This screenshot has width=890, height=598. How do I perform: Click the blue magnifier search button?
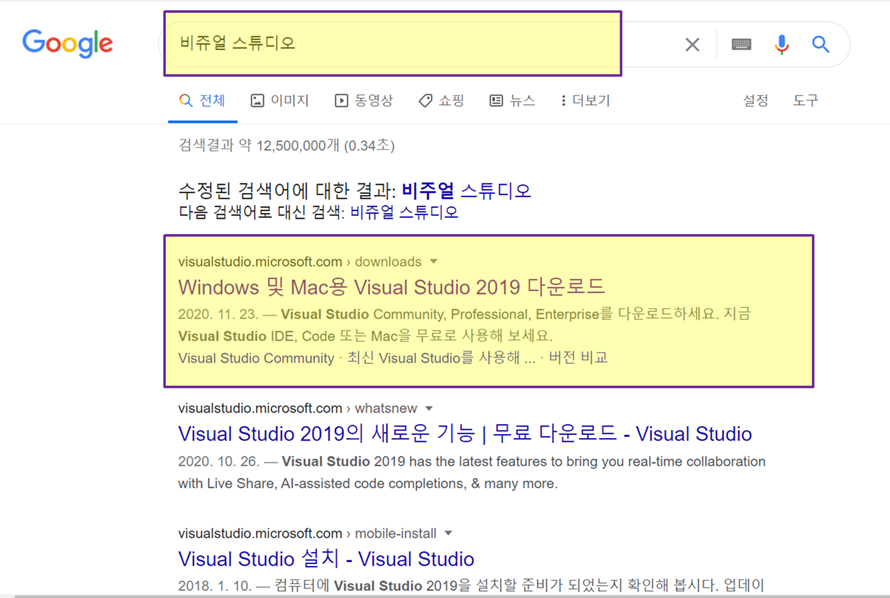[820, 44]
